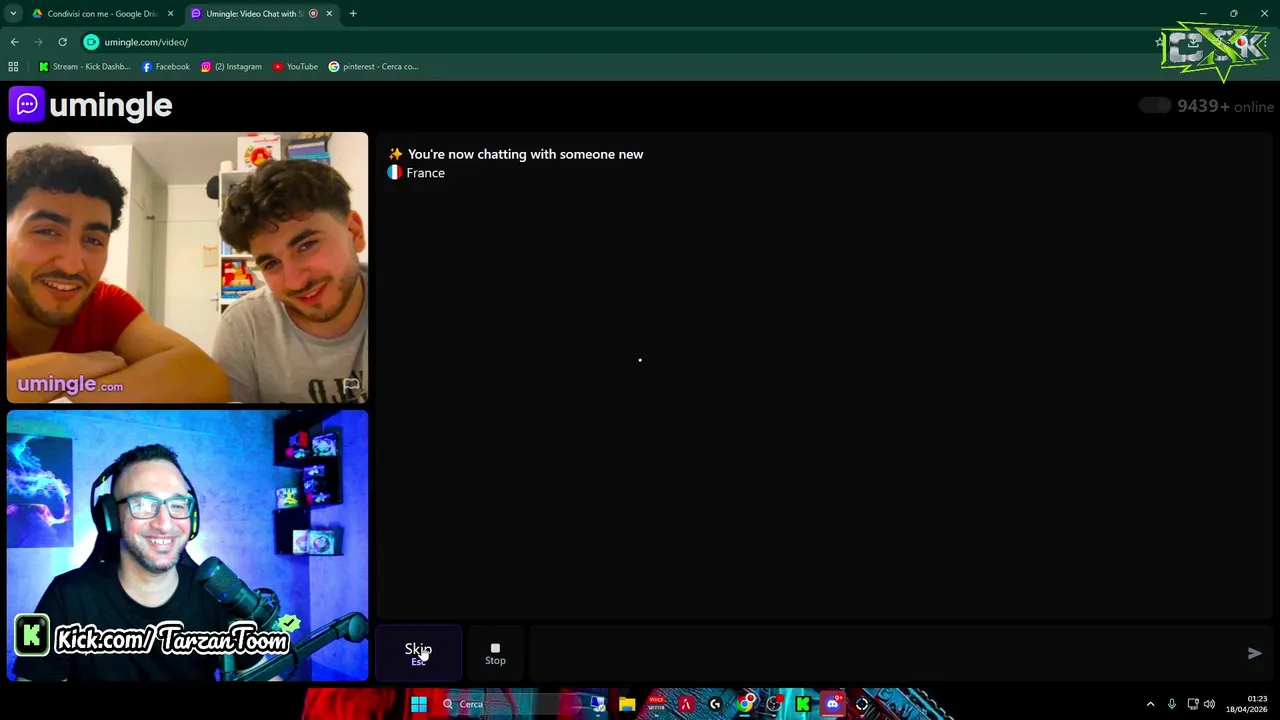Viewport: 1280px width, 720px height.
Task: Open the pinterest - Cerca bookmark
Action: (x=373, y=67)
